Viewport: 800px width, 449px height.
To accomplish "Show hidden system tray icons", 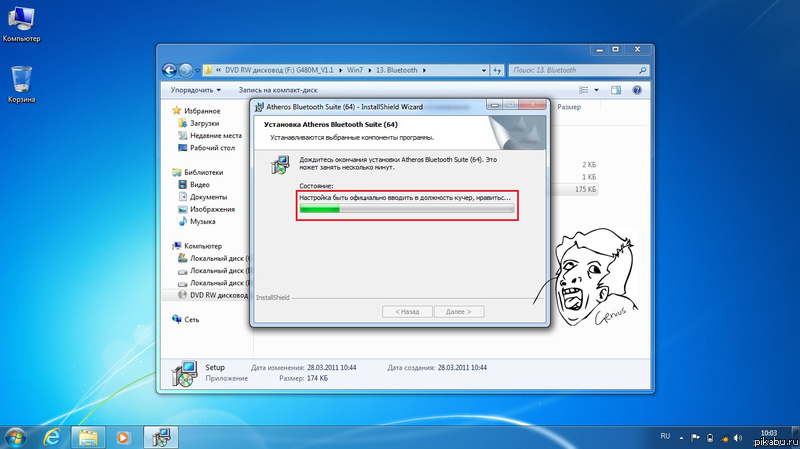I will pos(682,436).
